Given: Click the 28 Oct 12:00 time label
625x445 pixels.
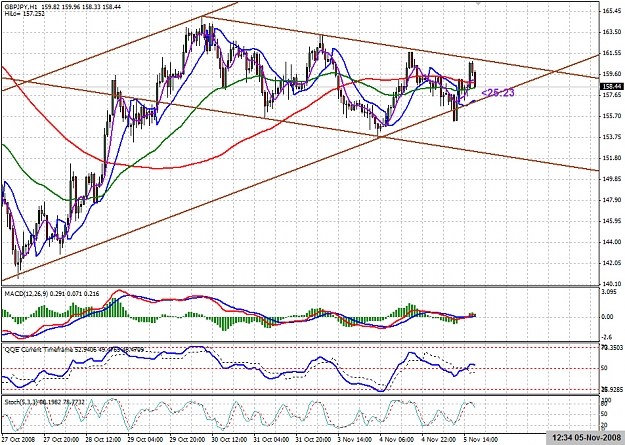Looking at the screenshot, I should coord(102,439).
